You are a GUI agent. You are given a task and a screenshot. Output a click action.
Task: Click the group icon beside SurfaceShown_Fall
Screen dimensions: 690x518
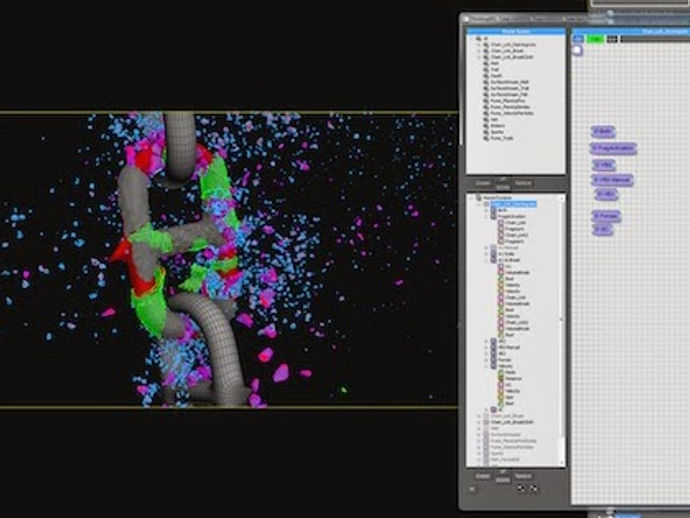pos(486,94)
